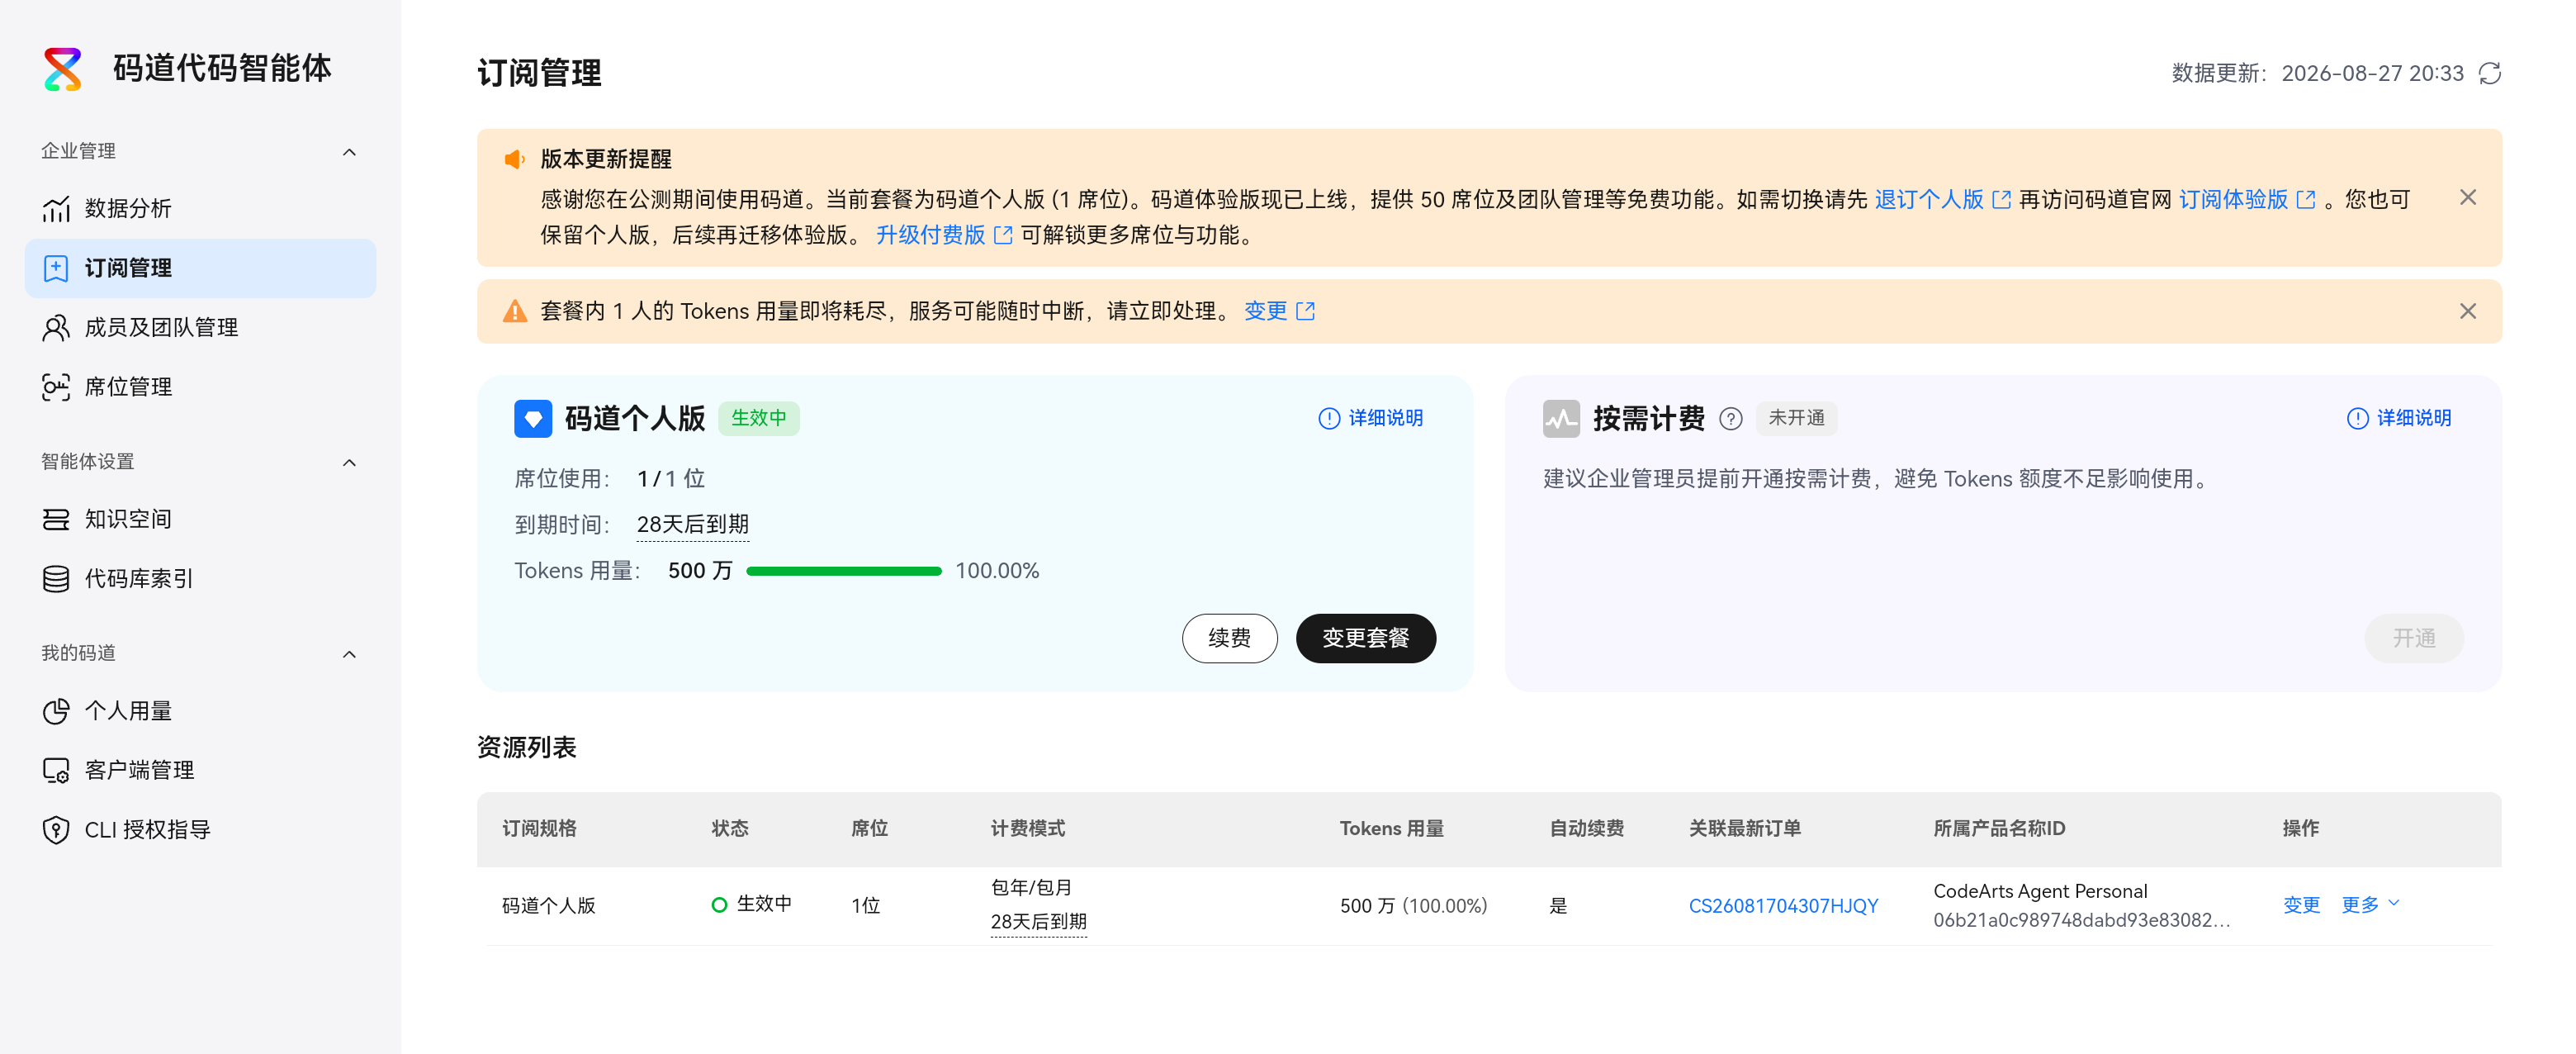Click the megaphone icon in 版本更新提醒
This screenshot has height=1054, width=2576.
515,159
